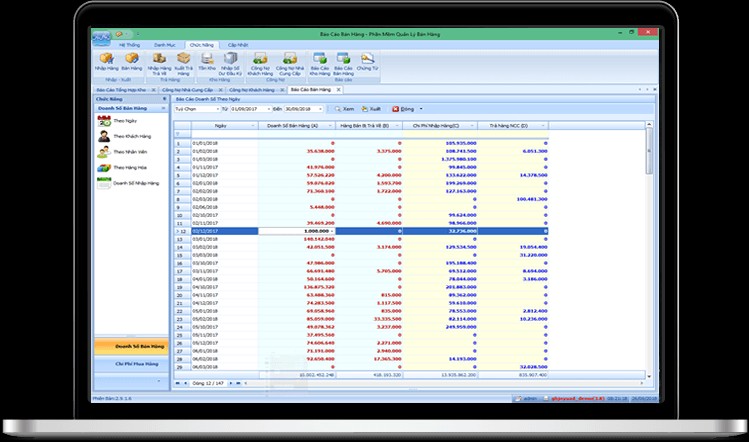Open Ngày column filter arrow
Screen dimensions: 749x442
253,126
